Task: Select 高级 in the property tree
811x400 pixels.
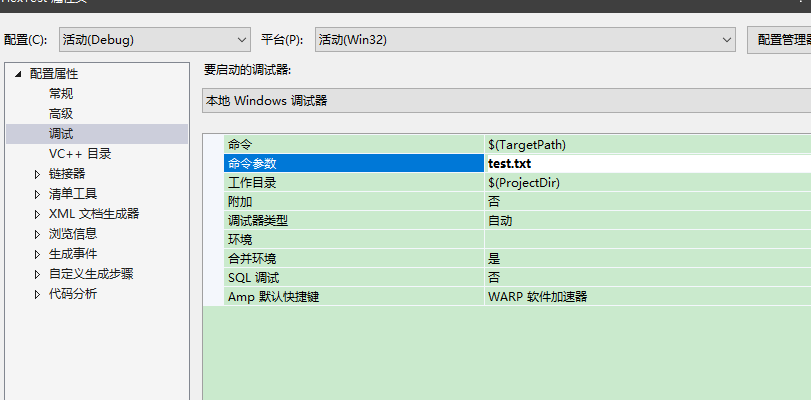Action: [61, 113]
